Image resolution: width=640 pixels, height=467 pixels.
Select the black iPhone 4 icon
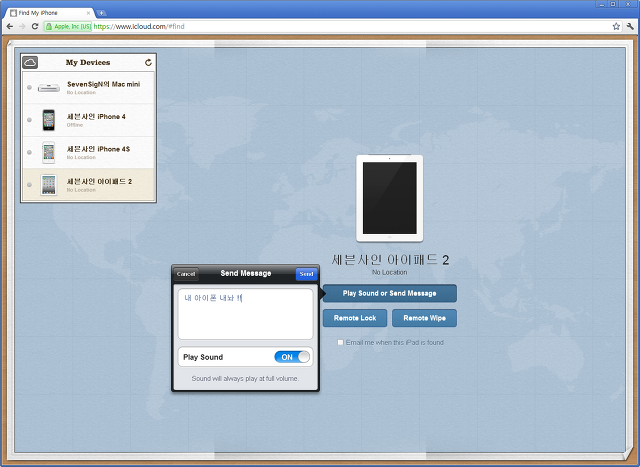click(x=49, y=120)
